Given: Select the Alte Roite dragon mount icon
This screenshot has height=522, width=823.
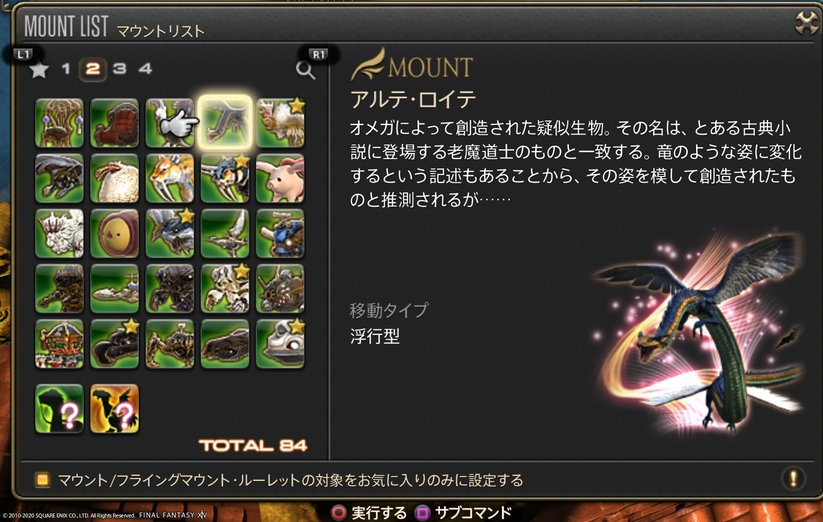Looking at the screenshot, I should [225, 123].
